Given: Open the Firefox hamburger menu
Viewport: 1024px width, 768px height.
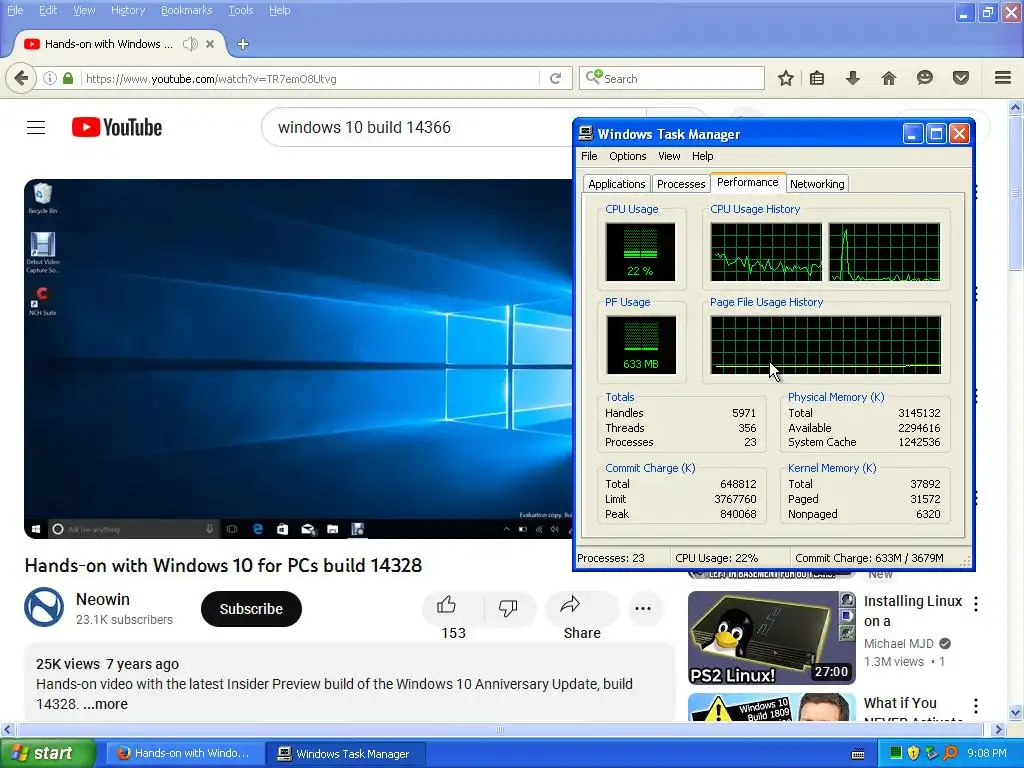Looking at the screenshot, I should [1003, 78].
